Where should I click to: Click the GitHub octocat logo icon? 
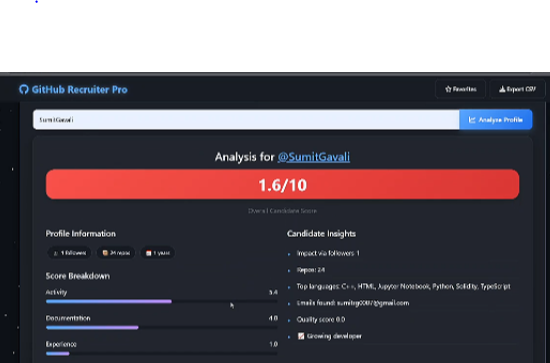pos(24,89)
